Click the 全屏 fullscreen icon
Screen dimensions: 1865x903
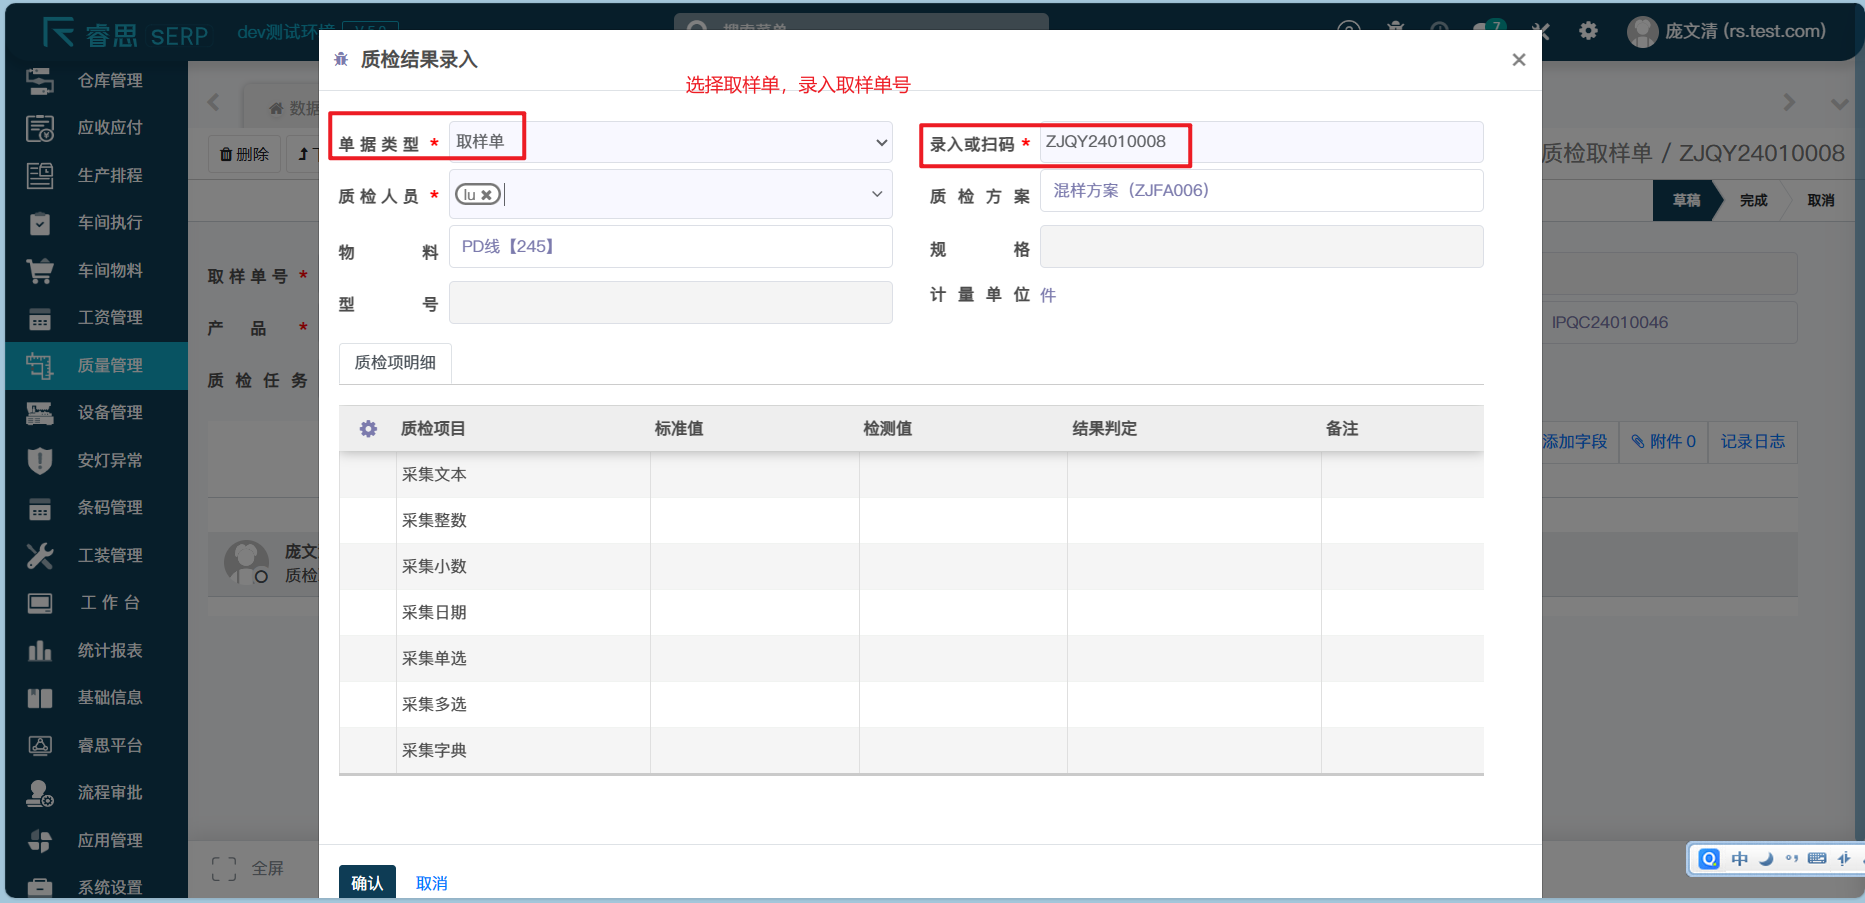[224, 868]
